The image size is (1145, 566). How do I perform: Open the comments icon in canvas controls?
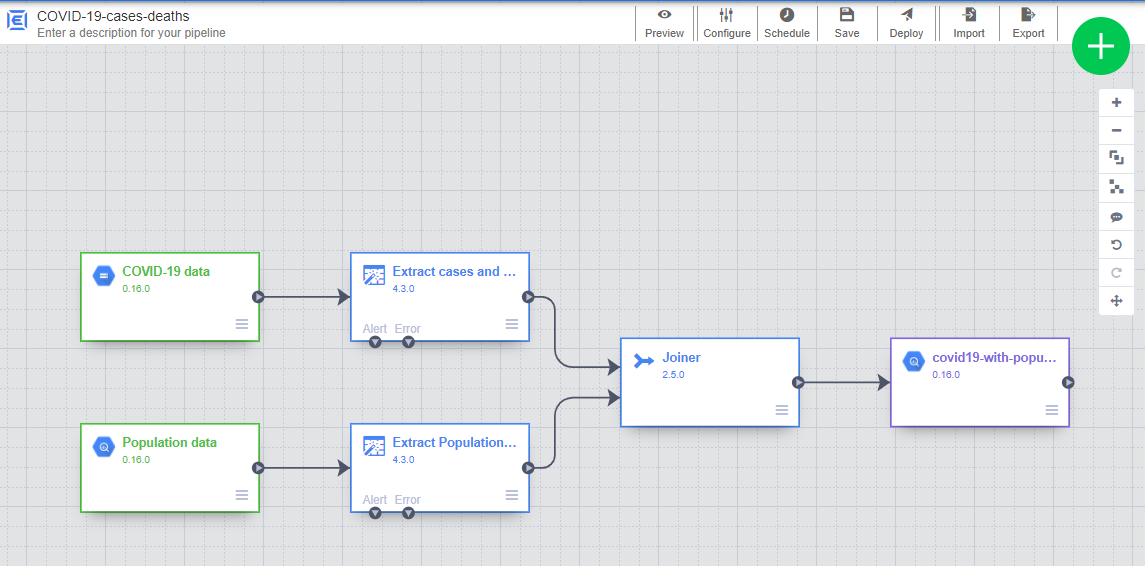pyautogui.click(x=1116, y=217)
